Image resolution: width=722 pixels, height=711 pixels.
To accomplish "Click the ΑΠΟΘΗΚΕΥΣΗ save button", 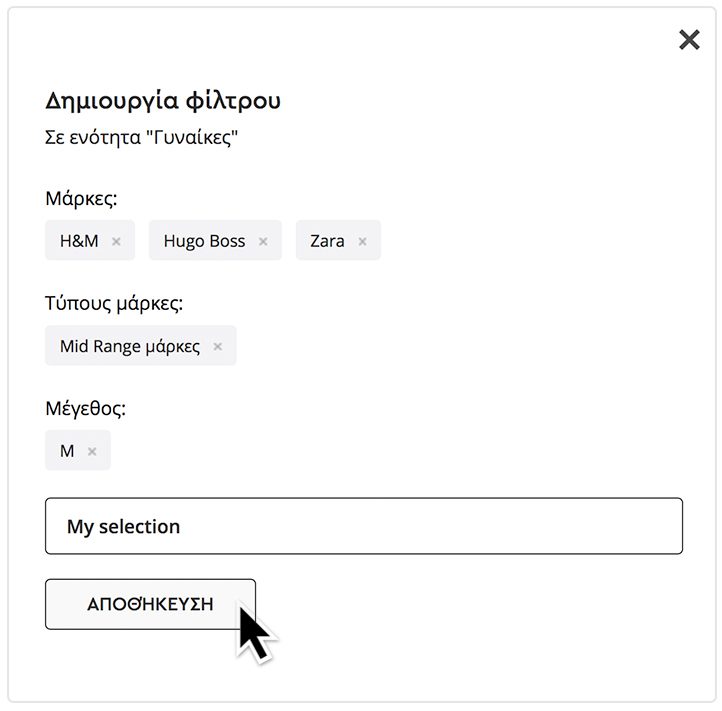I will pyautogui.click(x=150, y=604).
